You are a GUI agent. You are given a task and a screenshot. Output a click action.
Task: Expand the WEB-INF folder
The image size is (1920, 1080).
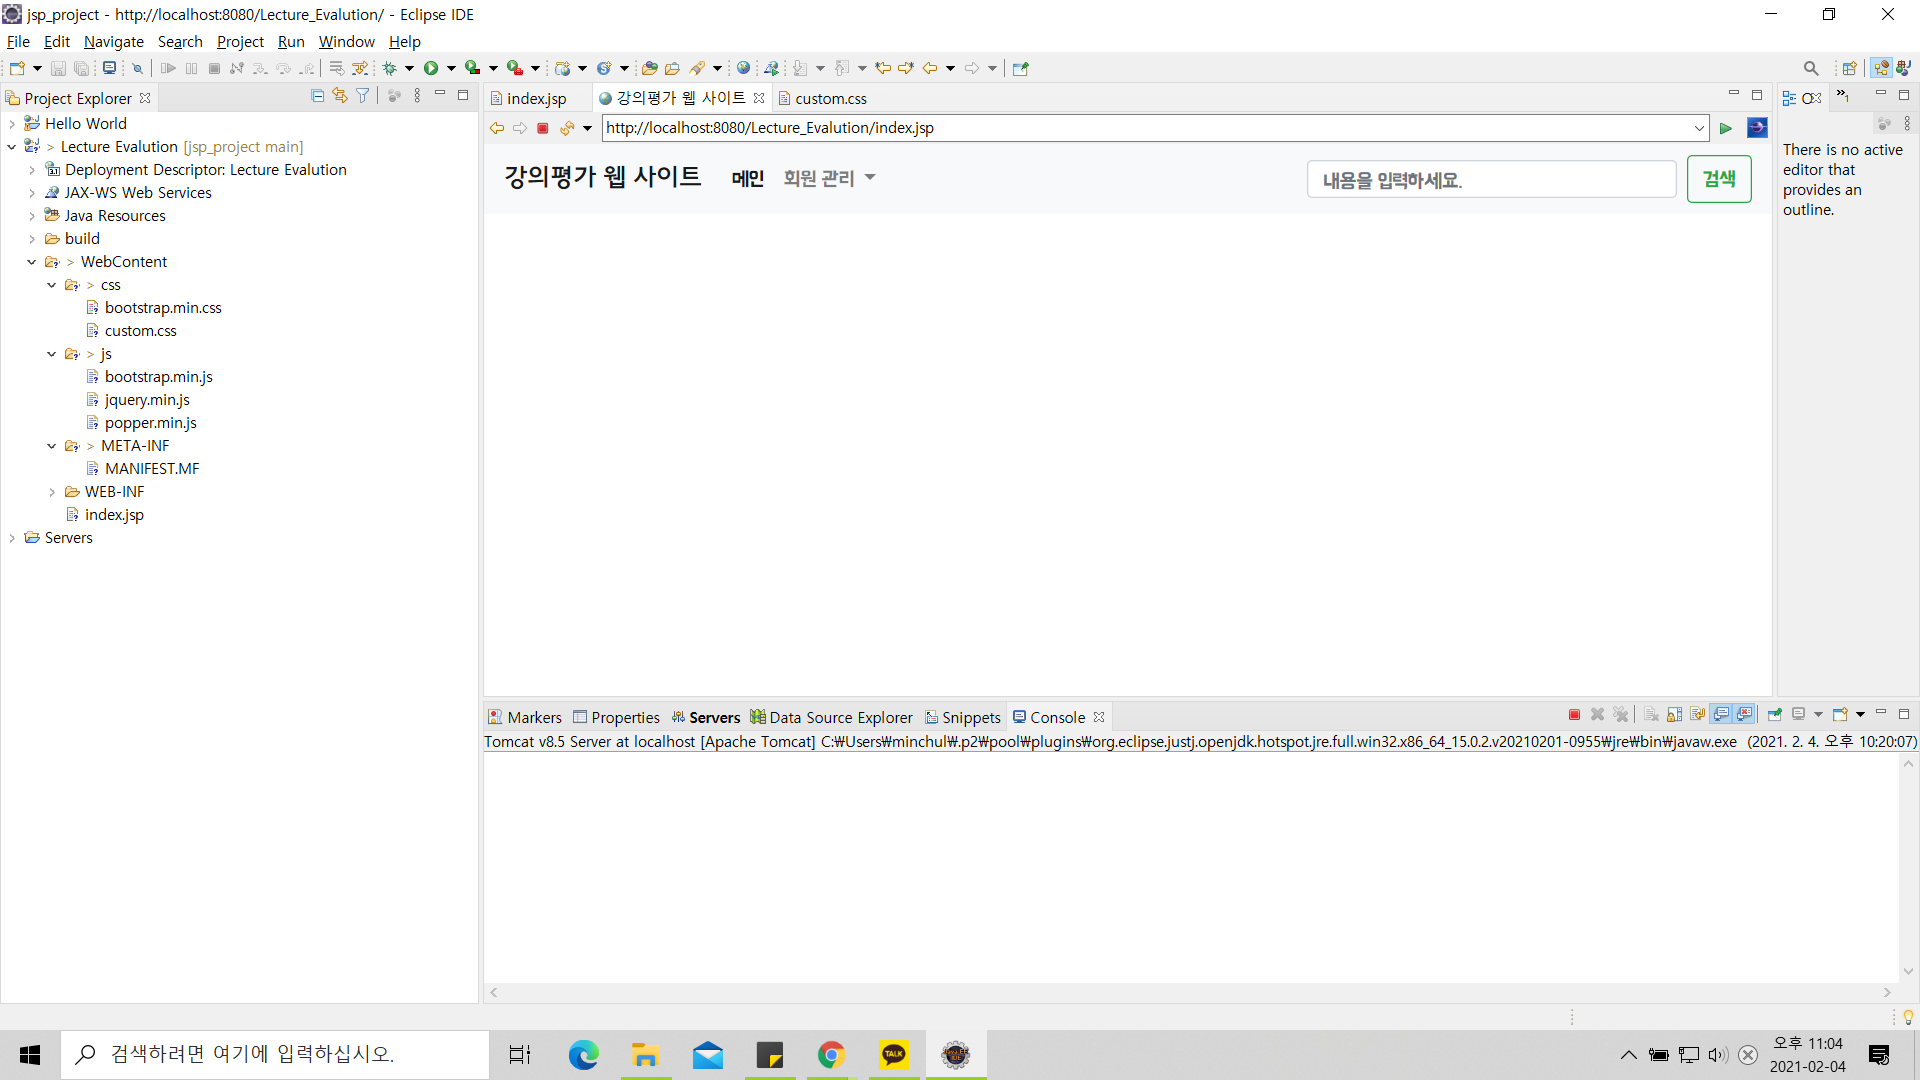pyautogui.click(x=52, y=492)
